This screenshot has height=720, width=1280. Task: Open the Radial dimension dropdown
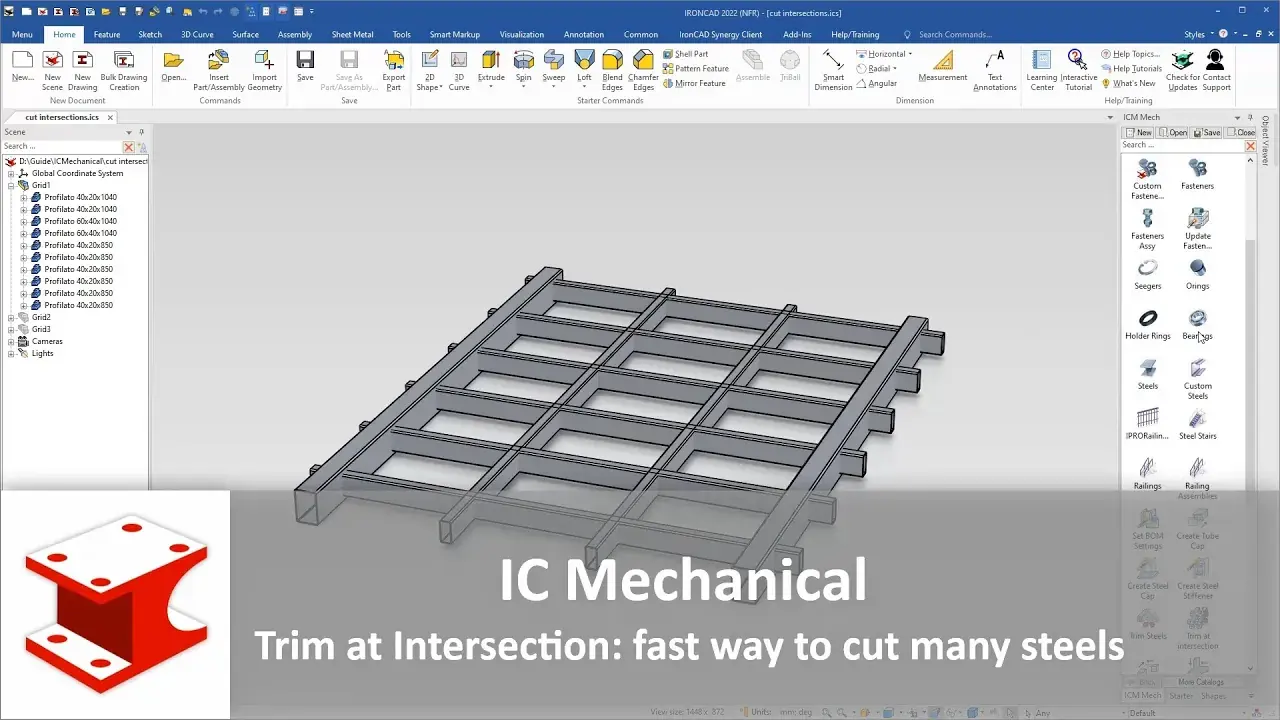point(894,69)
